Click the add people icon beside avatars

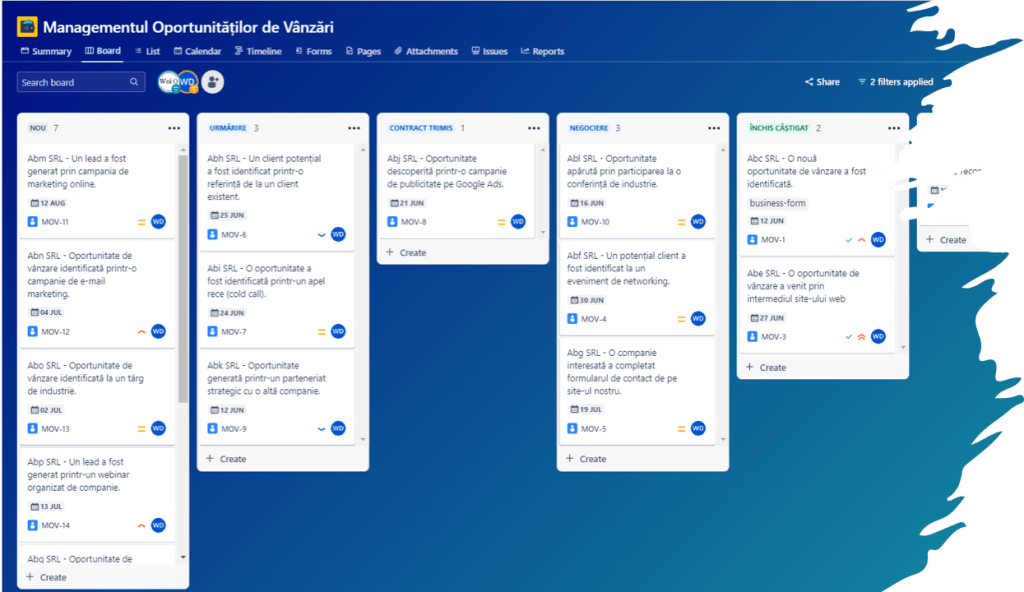(x=212, y=82)
